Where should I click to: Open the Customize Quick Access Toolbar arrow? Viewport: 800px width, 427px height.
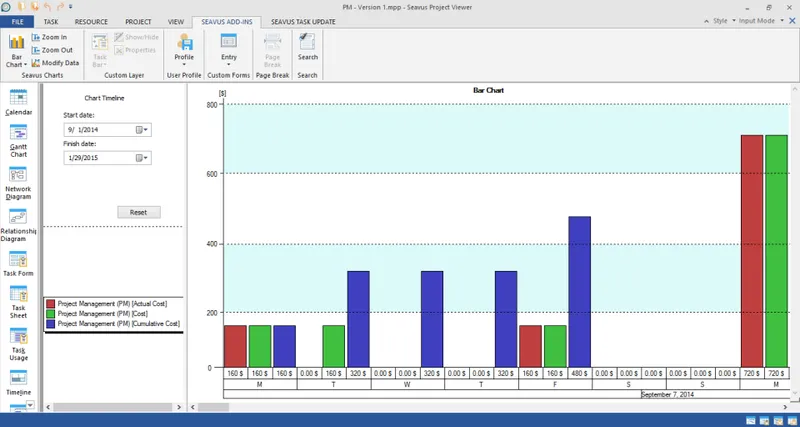click(x=70, y=7)
